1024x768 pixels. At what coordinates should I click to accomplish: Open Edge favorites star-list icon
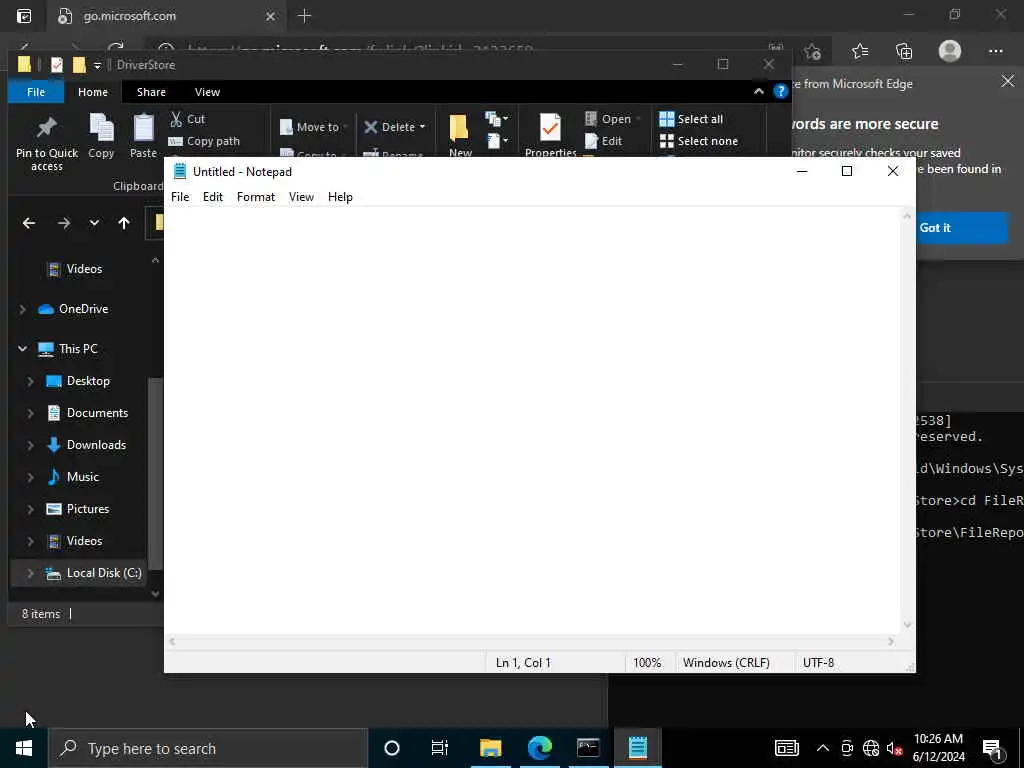click(860, 51)
